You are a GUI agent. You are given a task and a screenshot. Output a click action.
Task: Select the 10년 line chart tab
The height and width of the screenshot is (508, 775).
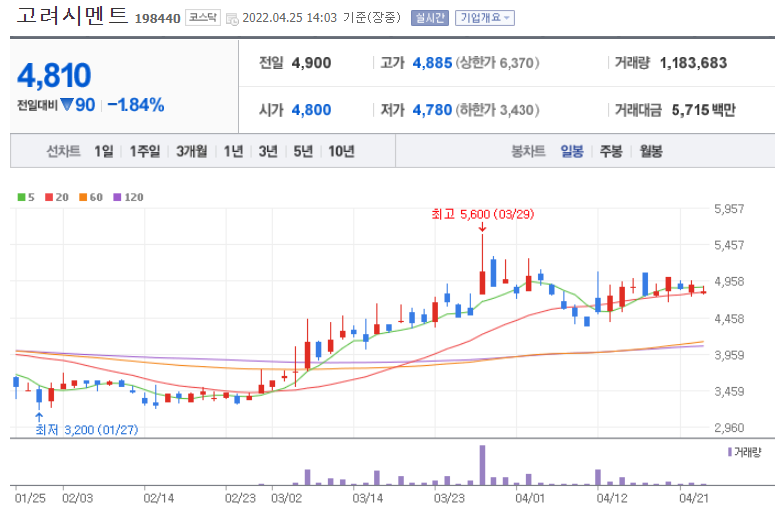[x=342, y=151]
